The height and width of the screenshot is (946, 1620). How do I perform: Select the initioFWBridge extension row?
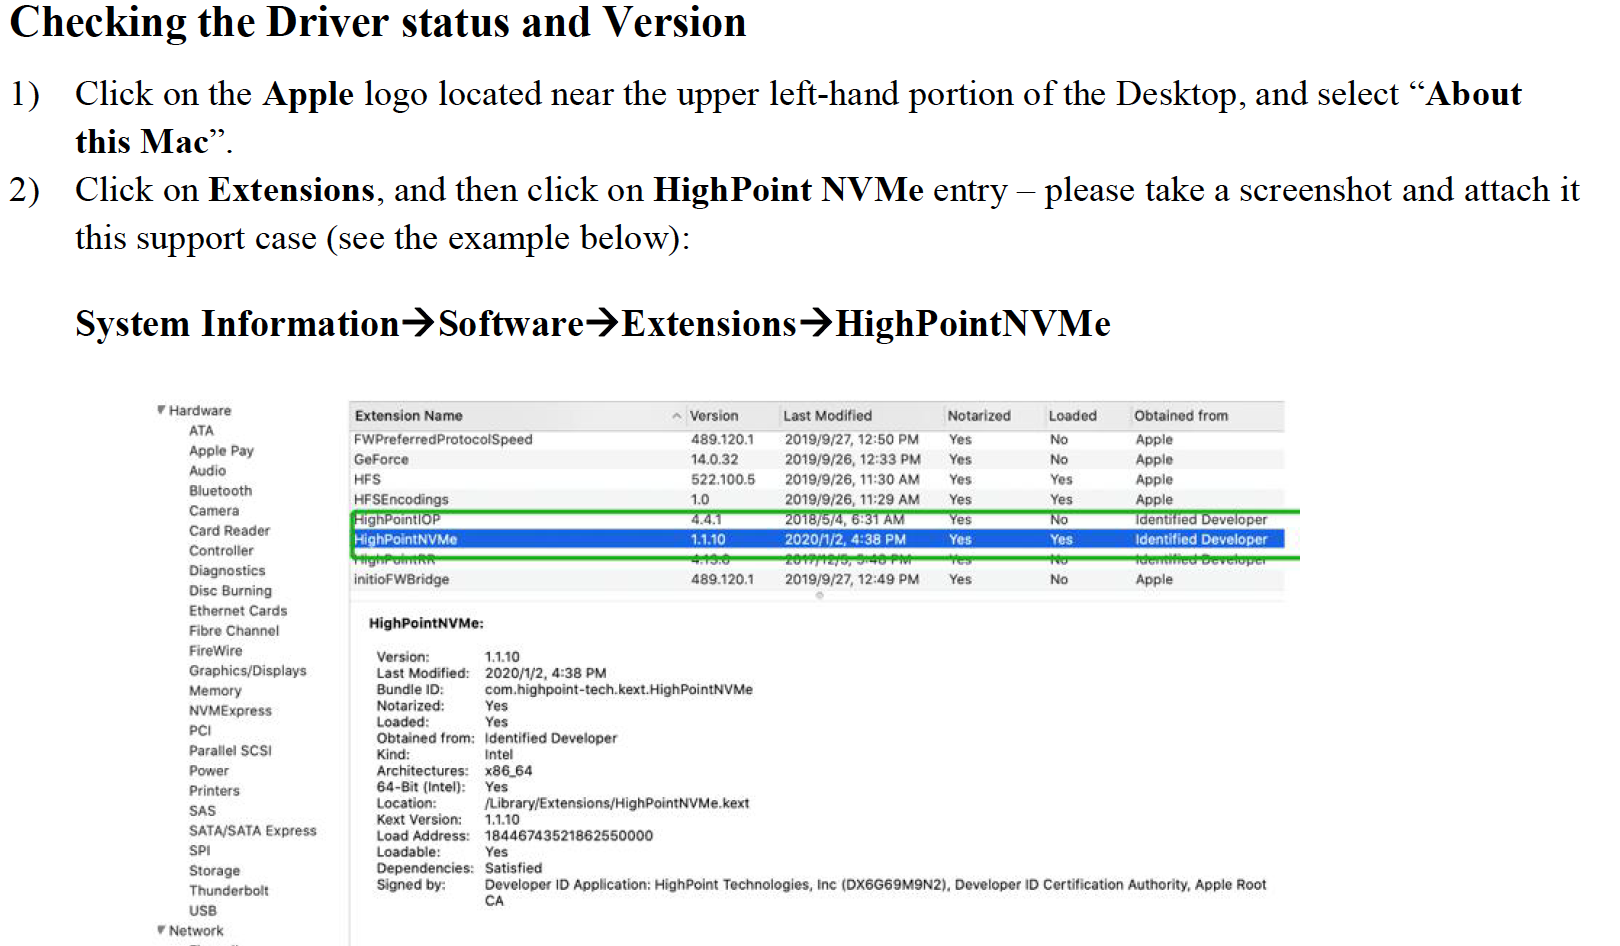(x=817, y=579)
